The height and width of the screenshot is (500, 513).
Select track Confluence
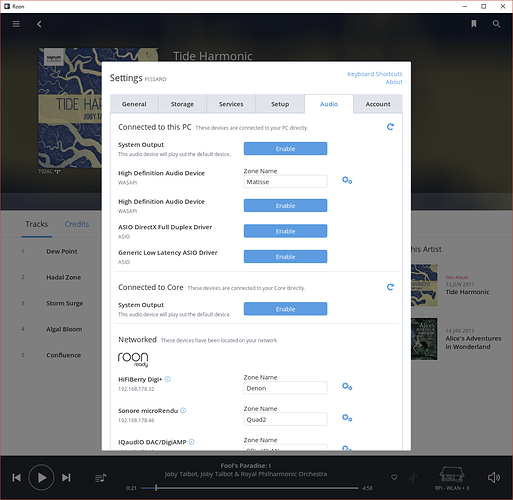[x=64, y=355]
